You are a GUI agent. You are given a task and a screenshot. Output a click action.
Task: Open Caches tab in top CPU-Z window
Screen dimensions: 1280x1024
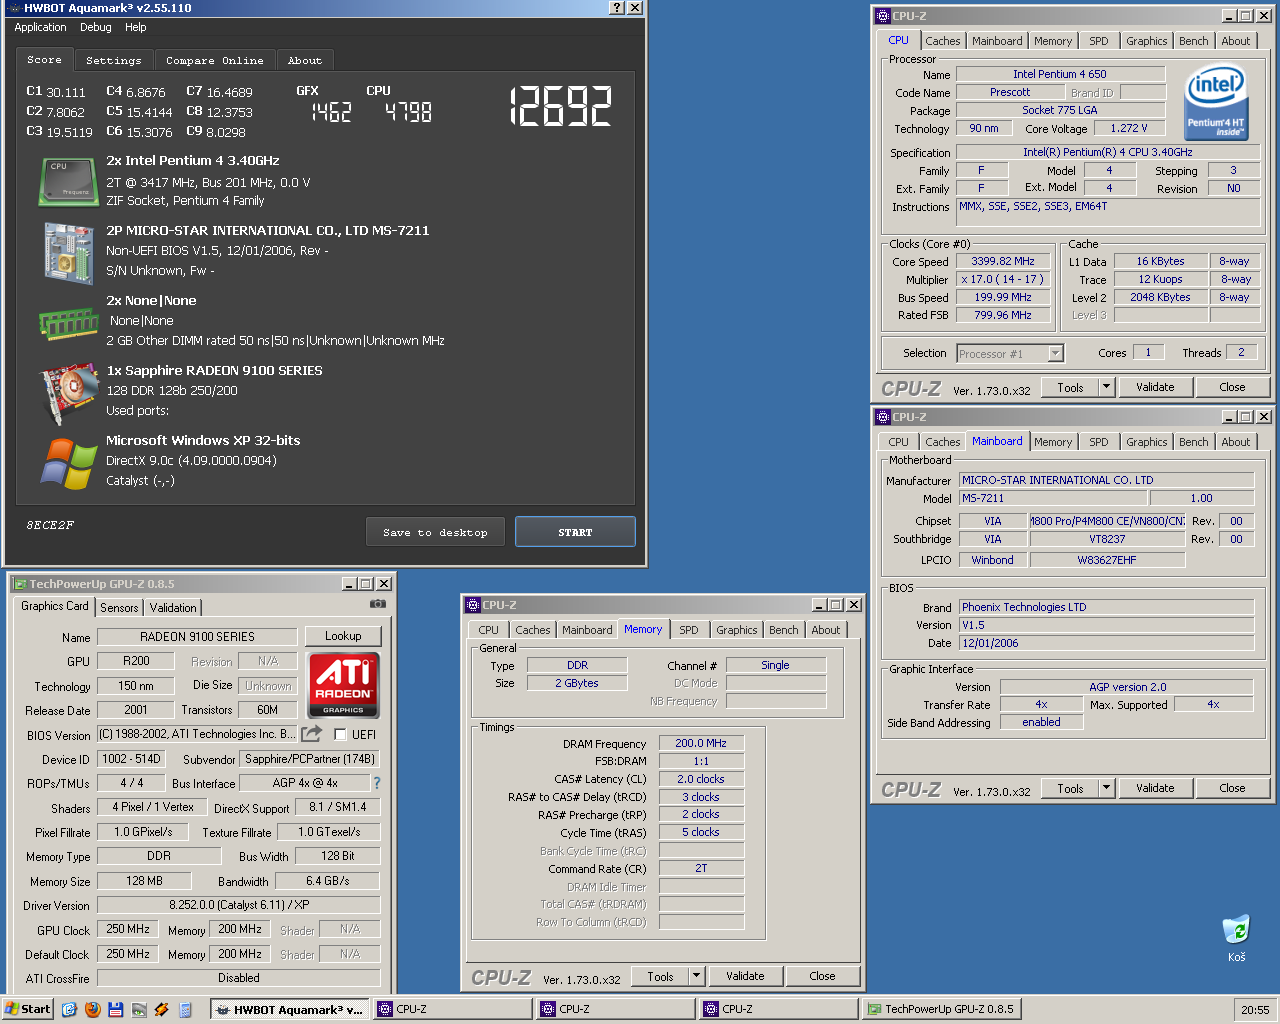[943, 41]
